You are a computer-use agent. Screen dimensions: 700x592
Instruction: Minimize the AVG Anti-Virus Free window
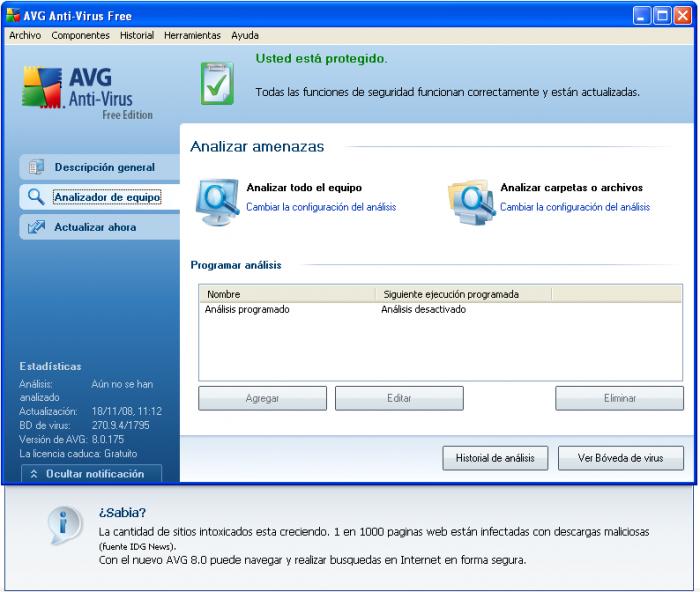642,16
